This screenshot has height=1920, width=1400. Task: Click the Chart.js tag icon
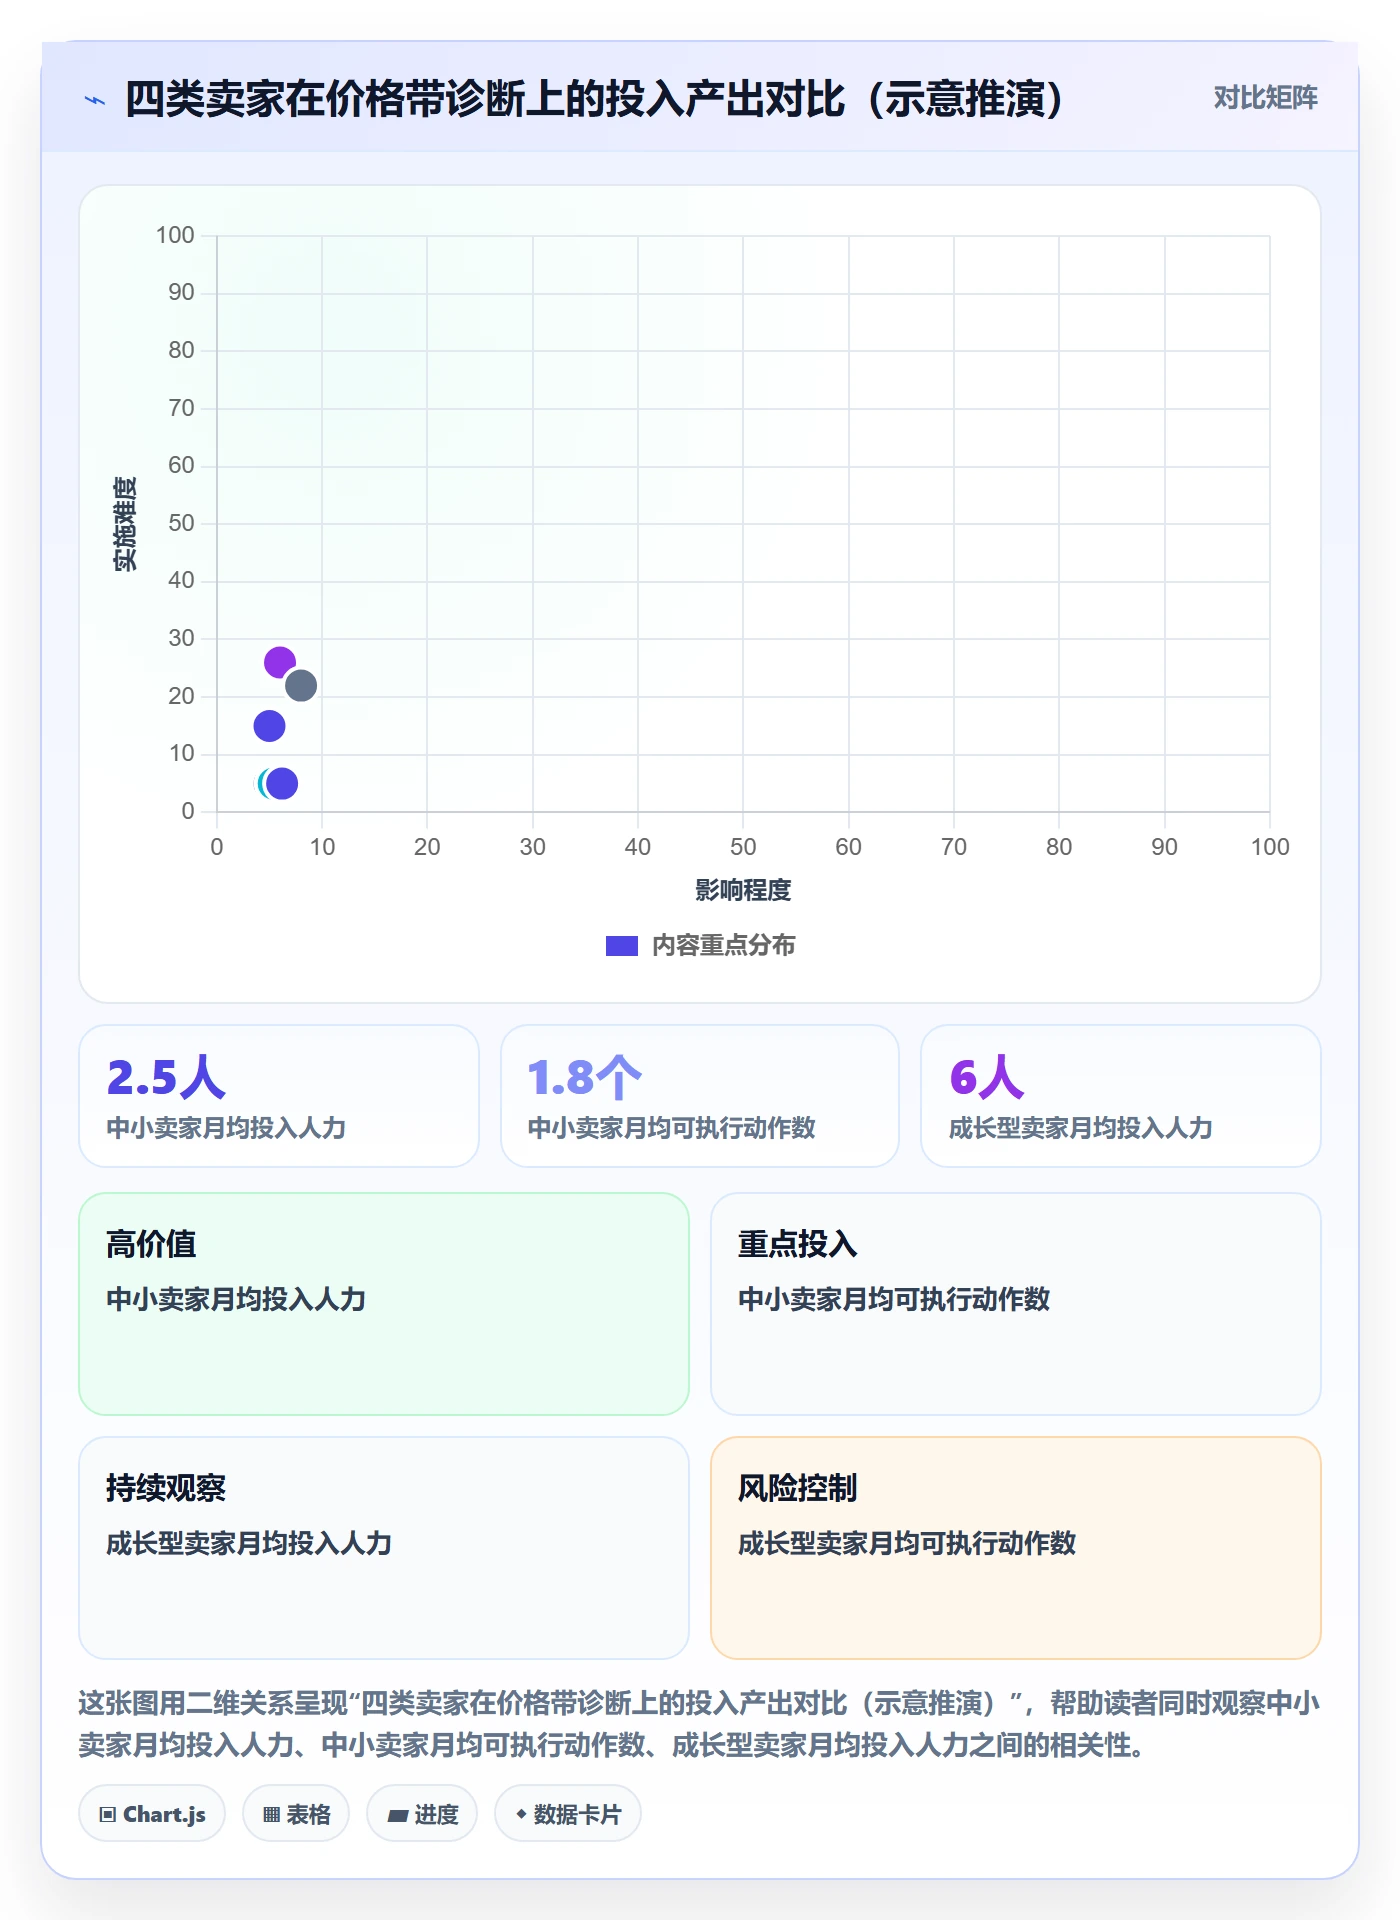click(108, 1814)
